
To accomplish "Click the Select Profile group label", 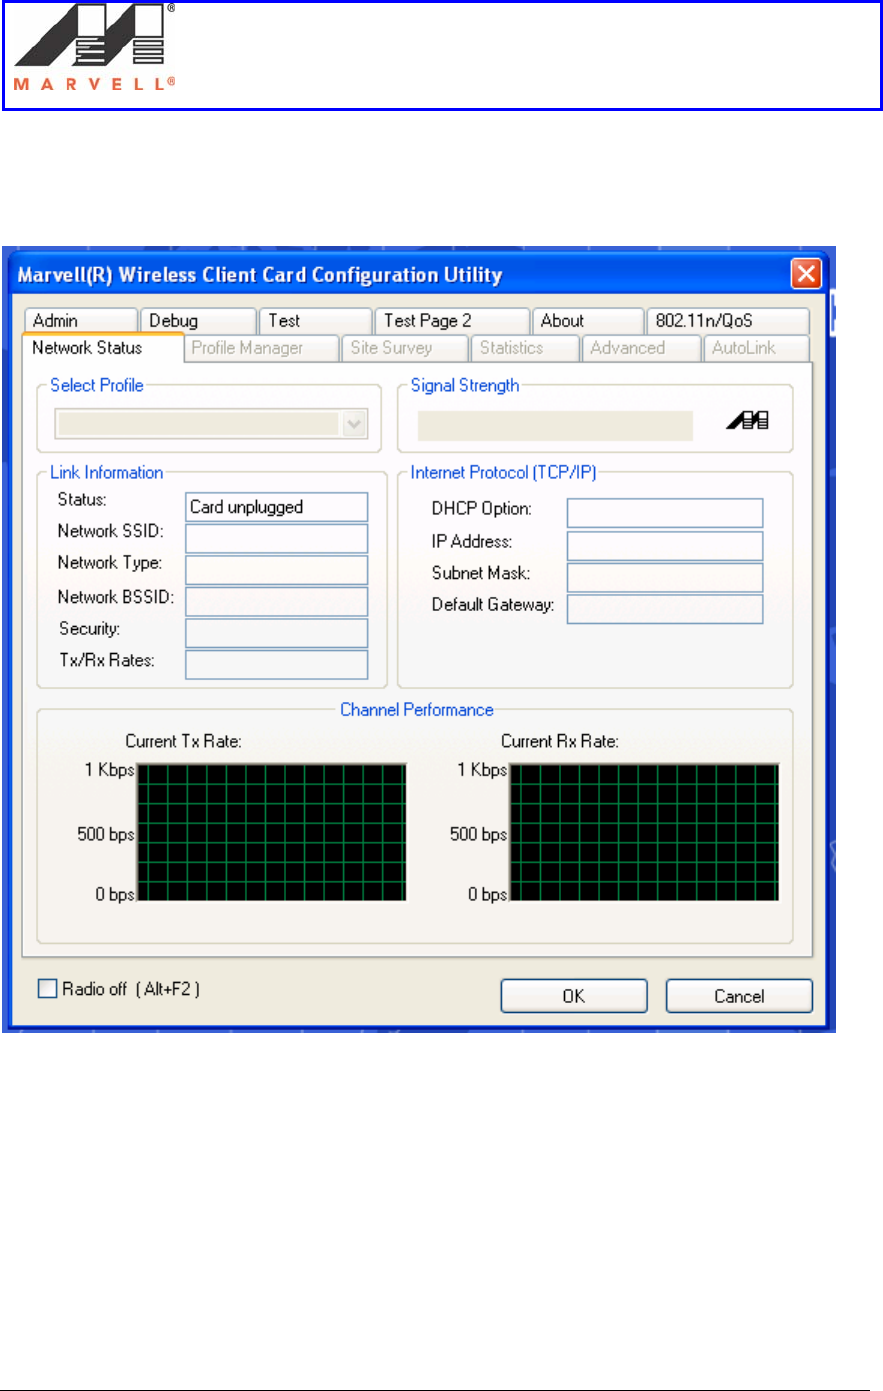I will tap(97, 385).
